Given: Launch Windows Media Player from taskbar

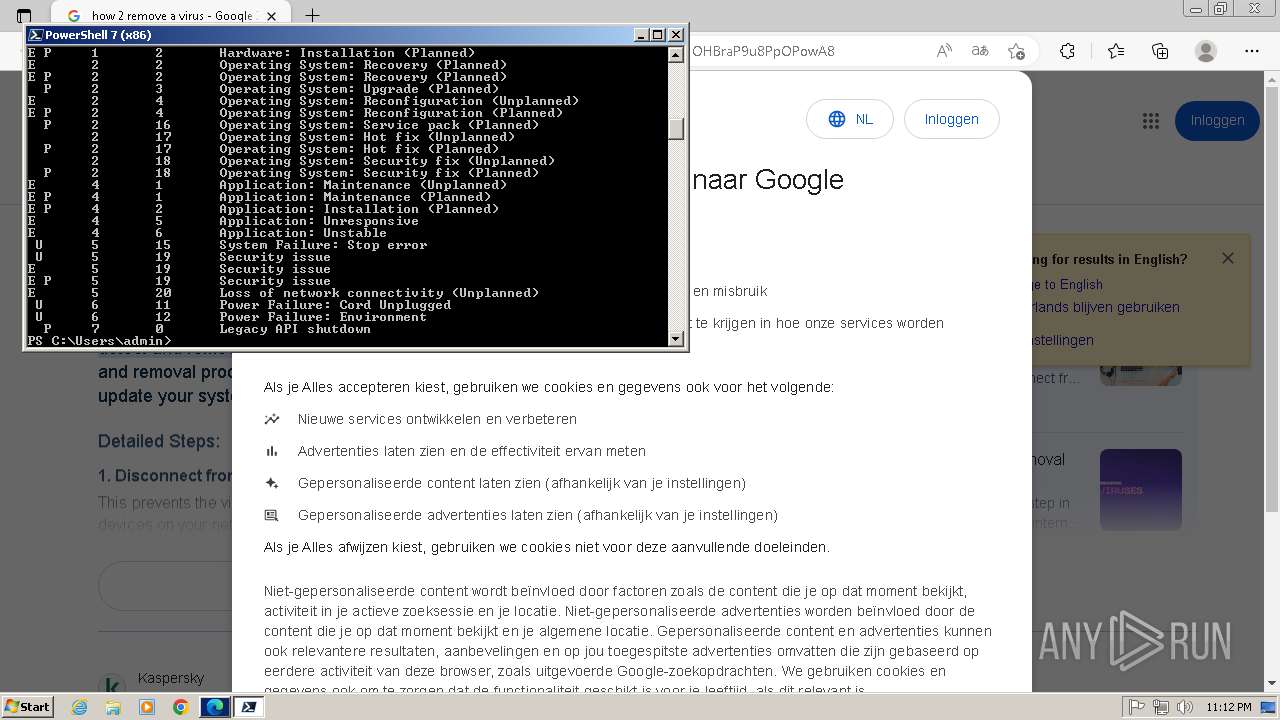Looking at the screenshot, I should coord(147,707).
